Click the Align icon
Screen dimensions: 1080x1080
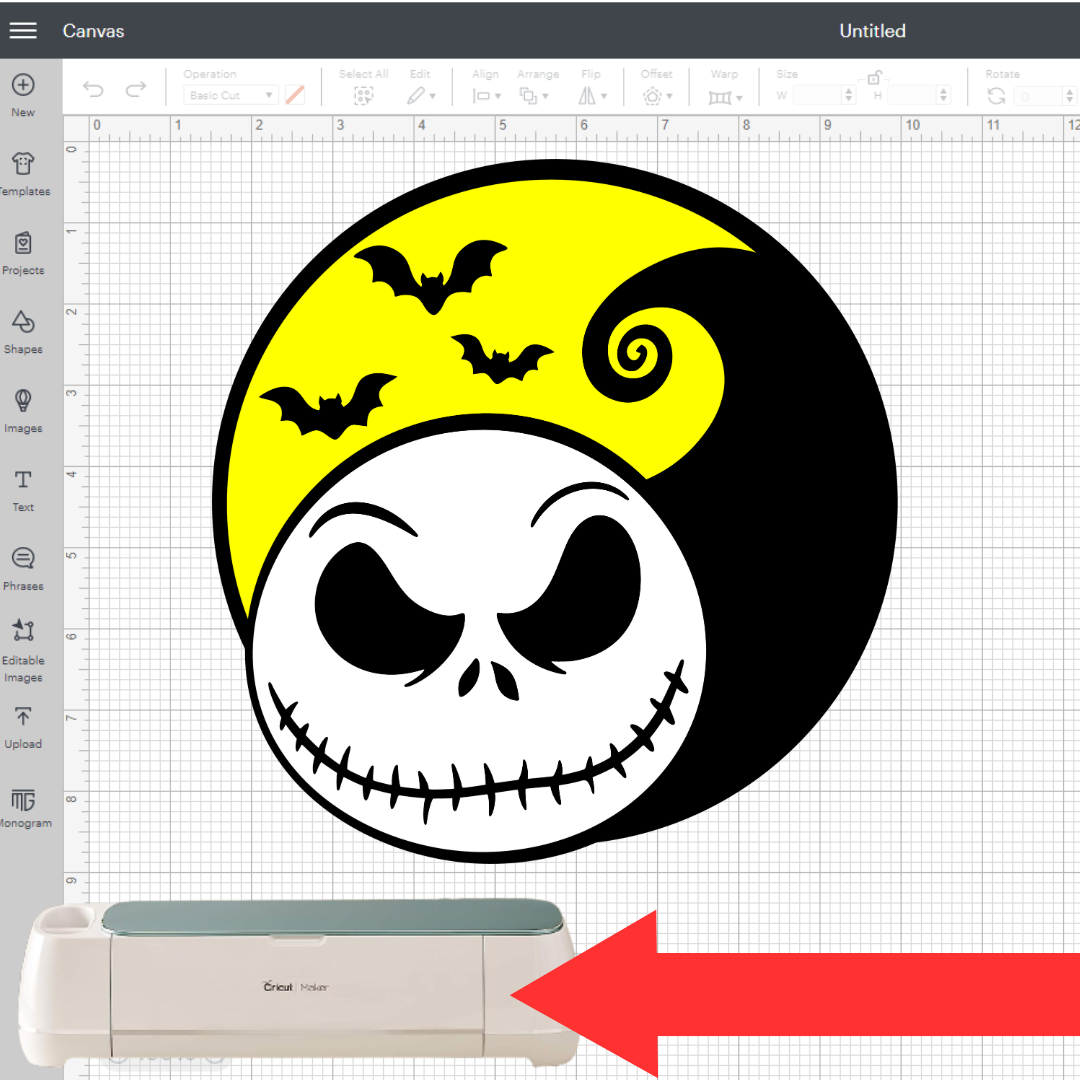click(481, 96)
